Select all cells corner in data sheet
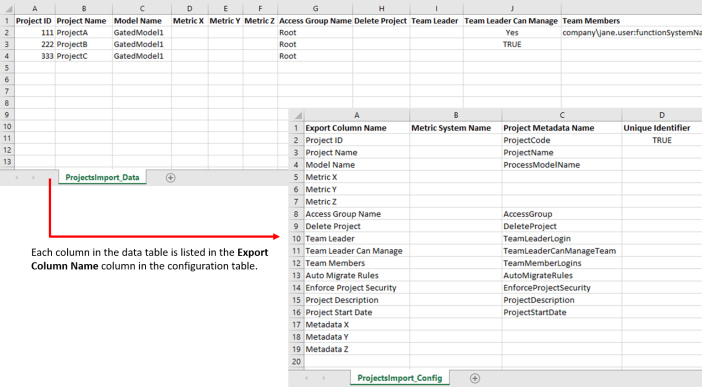Viewport: 702px width, 387px height. pos(7,9)
